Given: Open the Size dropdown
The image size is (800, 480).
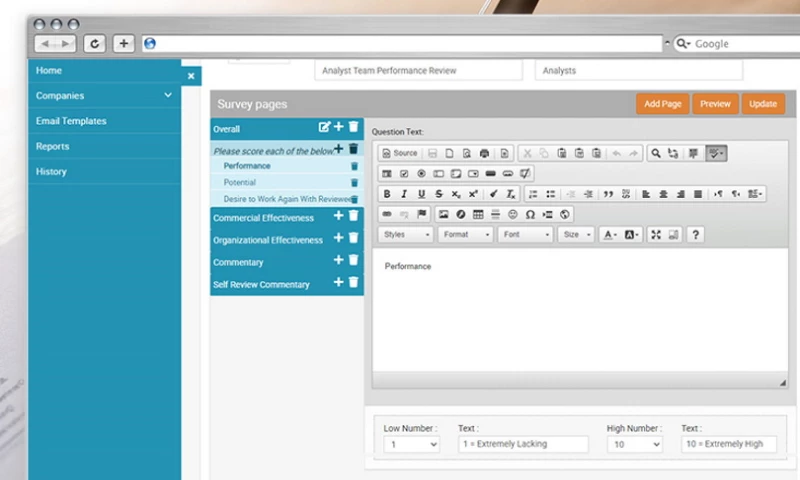Looking at the screenshot, I should coord(576,235).
